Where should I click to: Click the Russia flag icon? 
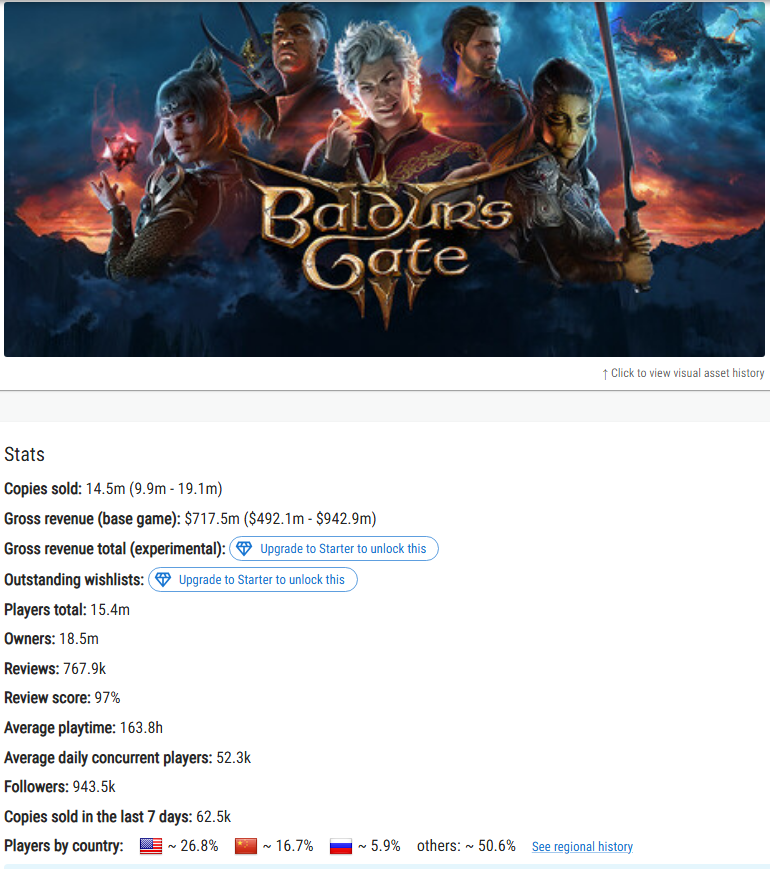tap(340, 846)
